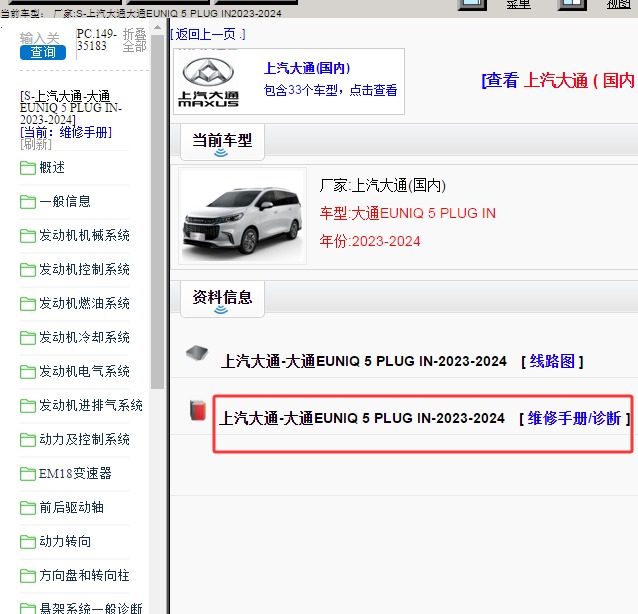Click the left panel scrollbar up arrow

157,28
